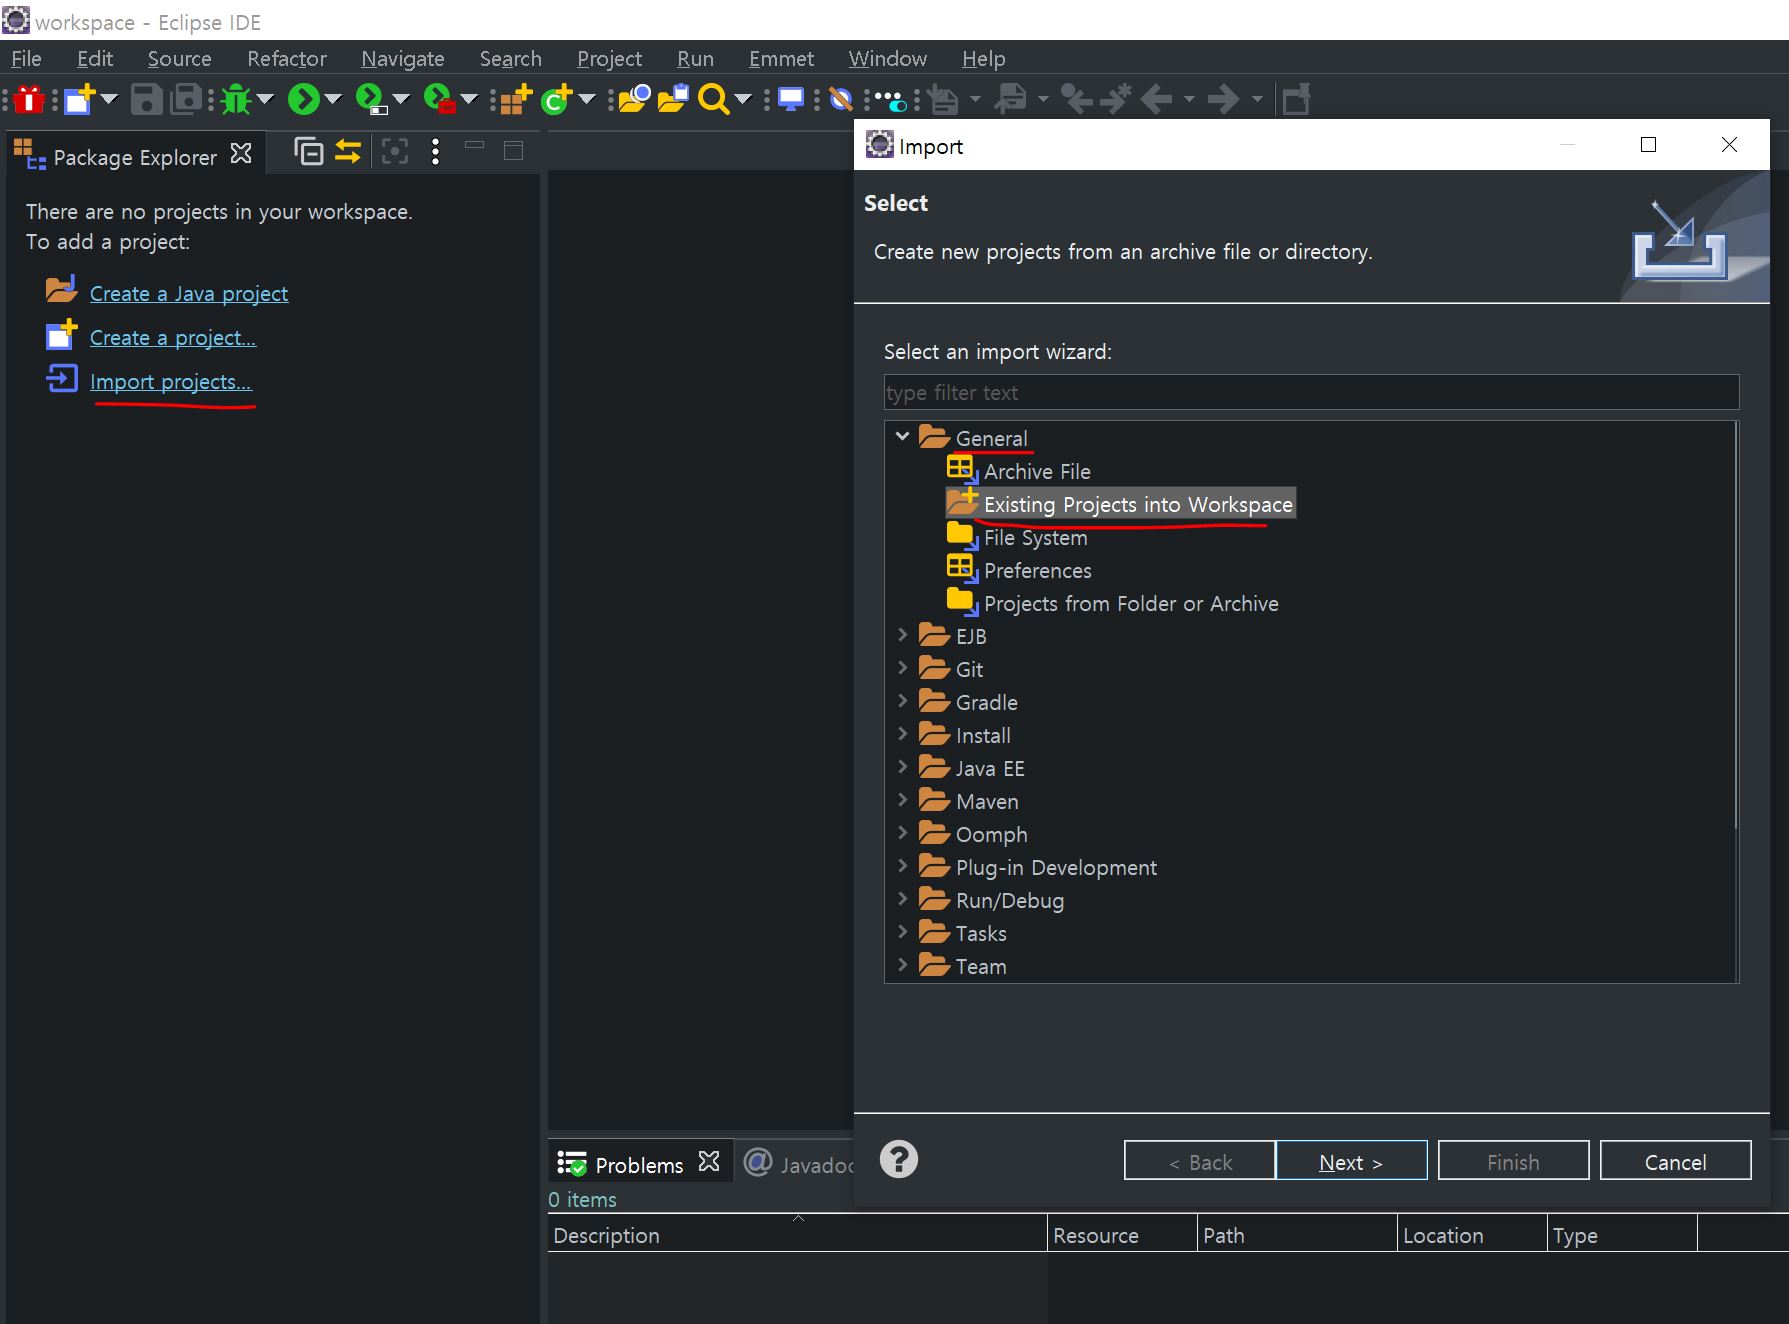Click the Save All toolbar icon
This screenshot has height=1324, width=1789.
186,99
